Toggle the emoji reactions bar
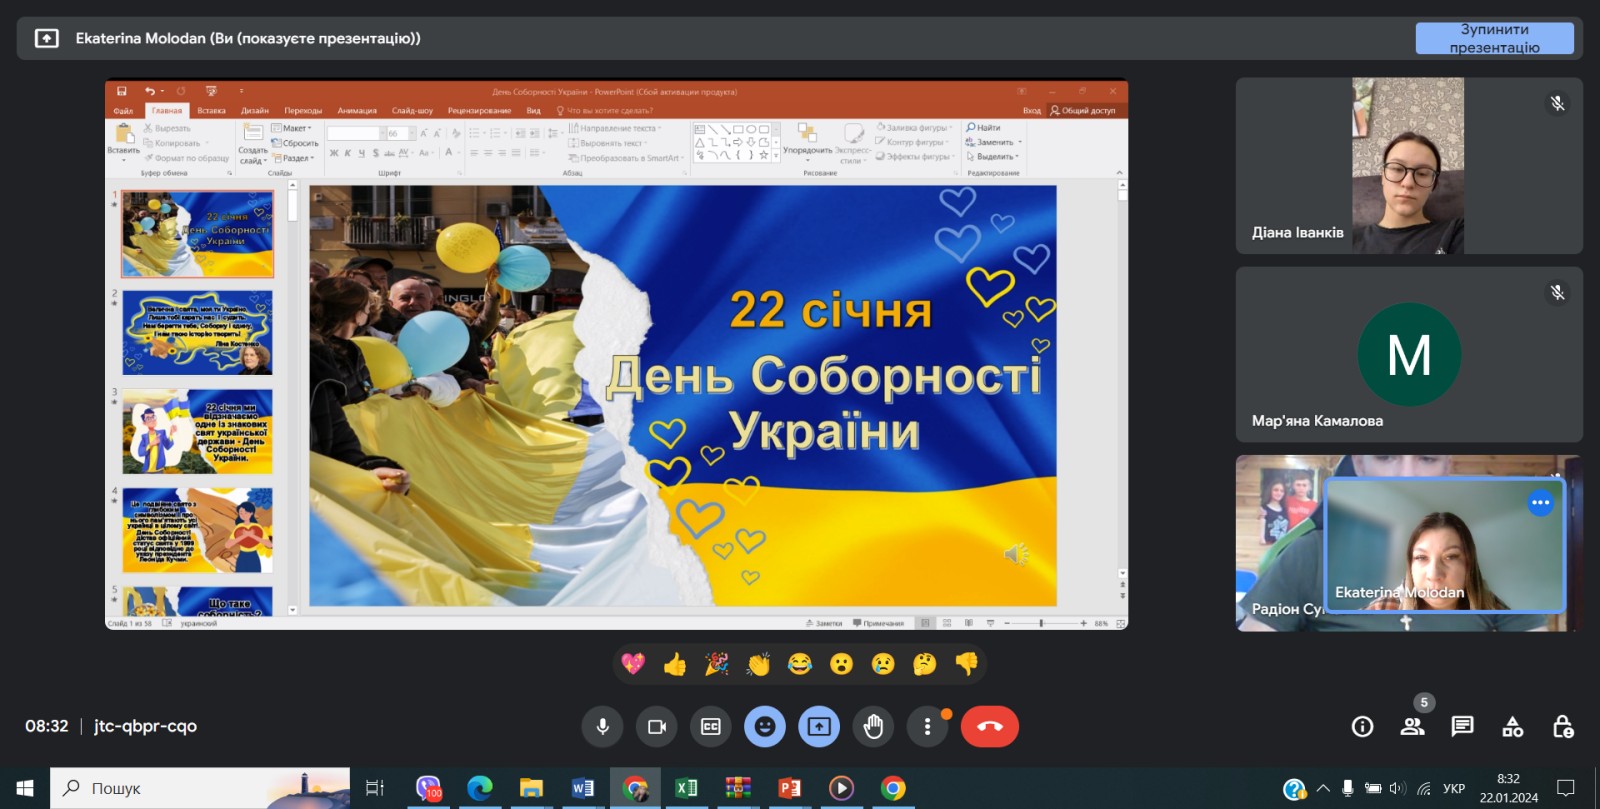Viewport: 1600px width, 809px height. coord(765,727)
